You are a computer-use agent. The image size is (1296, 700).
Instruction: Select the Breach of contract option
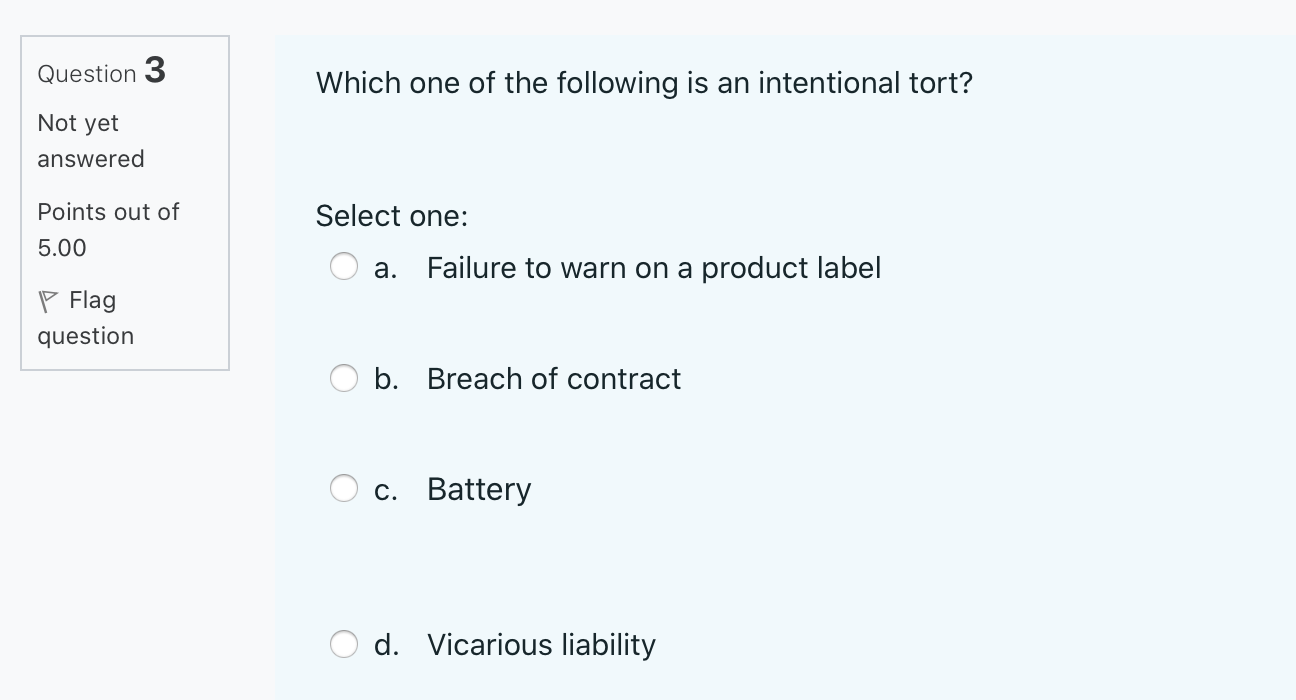point(344,378)
